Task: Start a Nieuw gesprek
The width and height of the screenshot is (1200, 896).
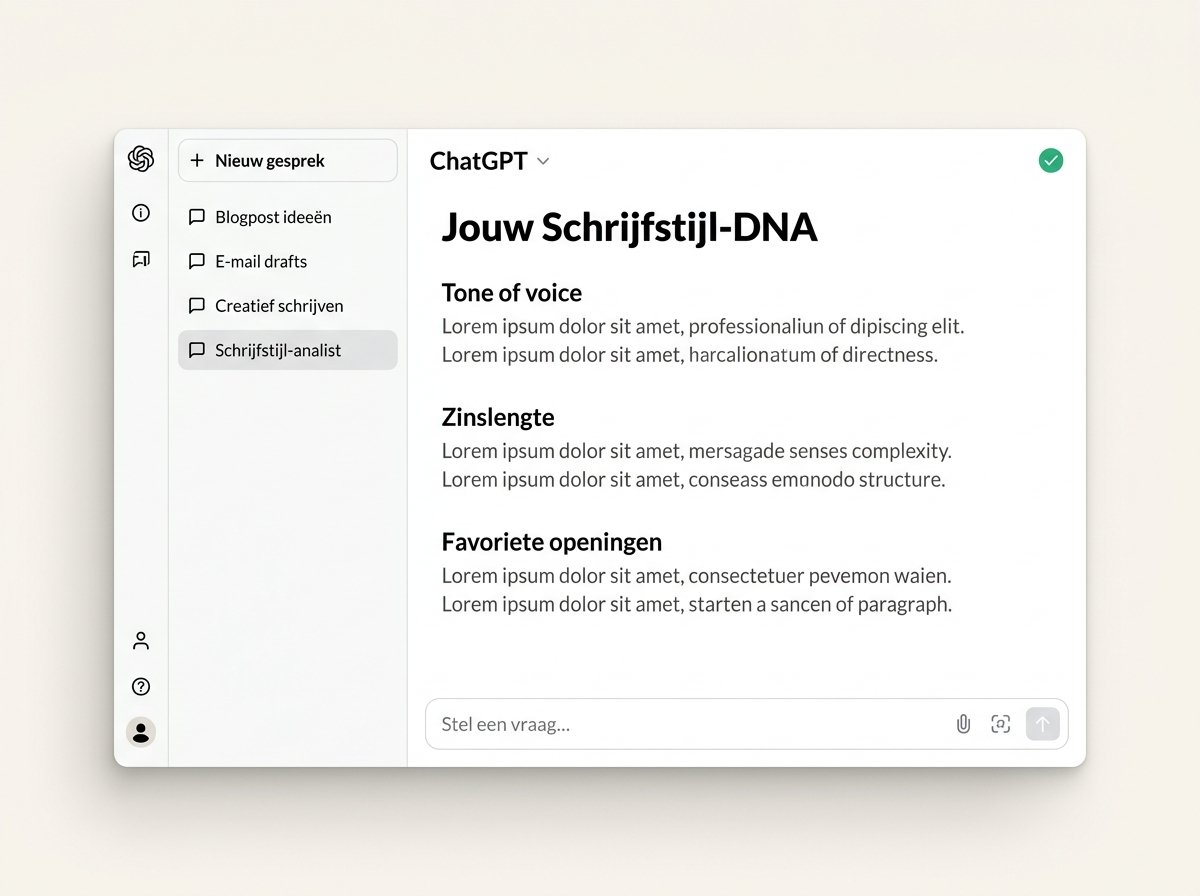Action: [x=287, y=160]
